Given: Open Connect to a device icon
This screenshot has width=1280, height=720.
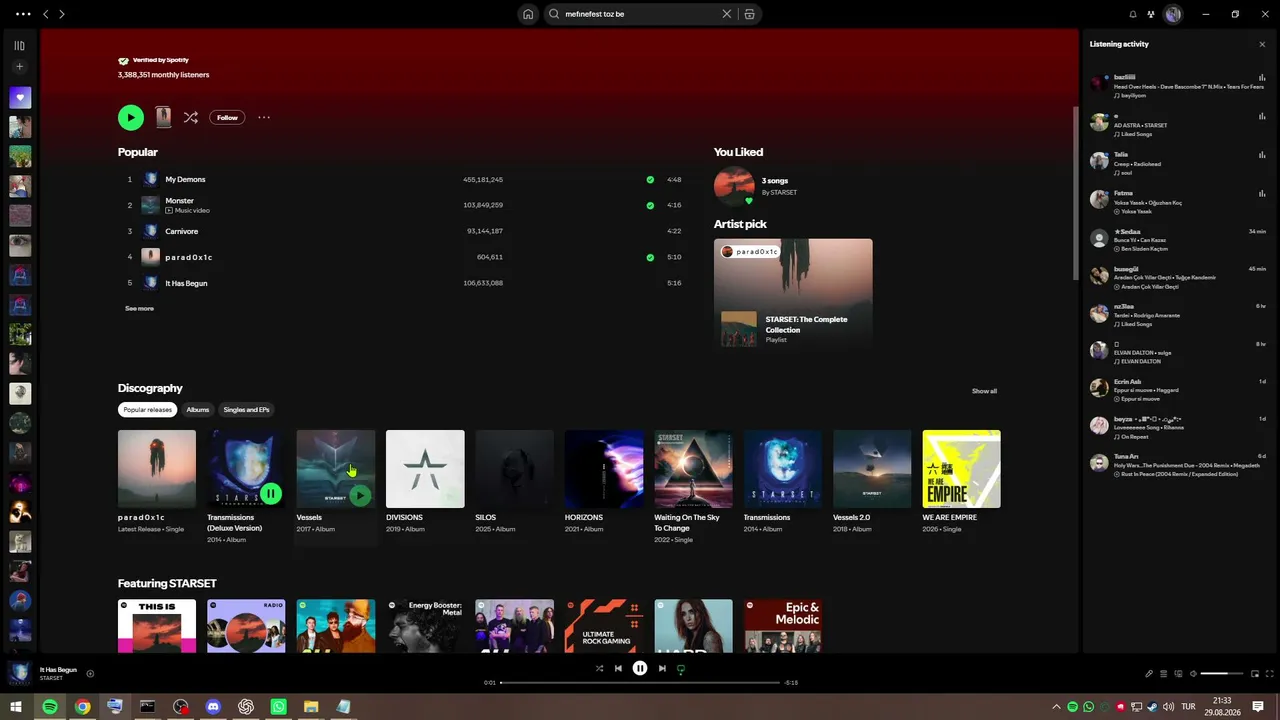Looking at the screenshot, I should (x=1178, y=673).
